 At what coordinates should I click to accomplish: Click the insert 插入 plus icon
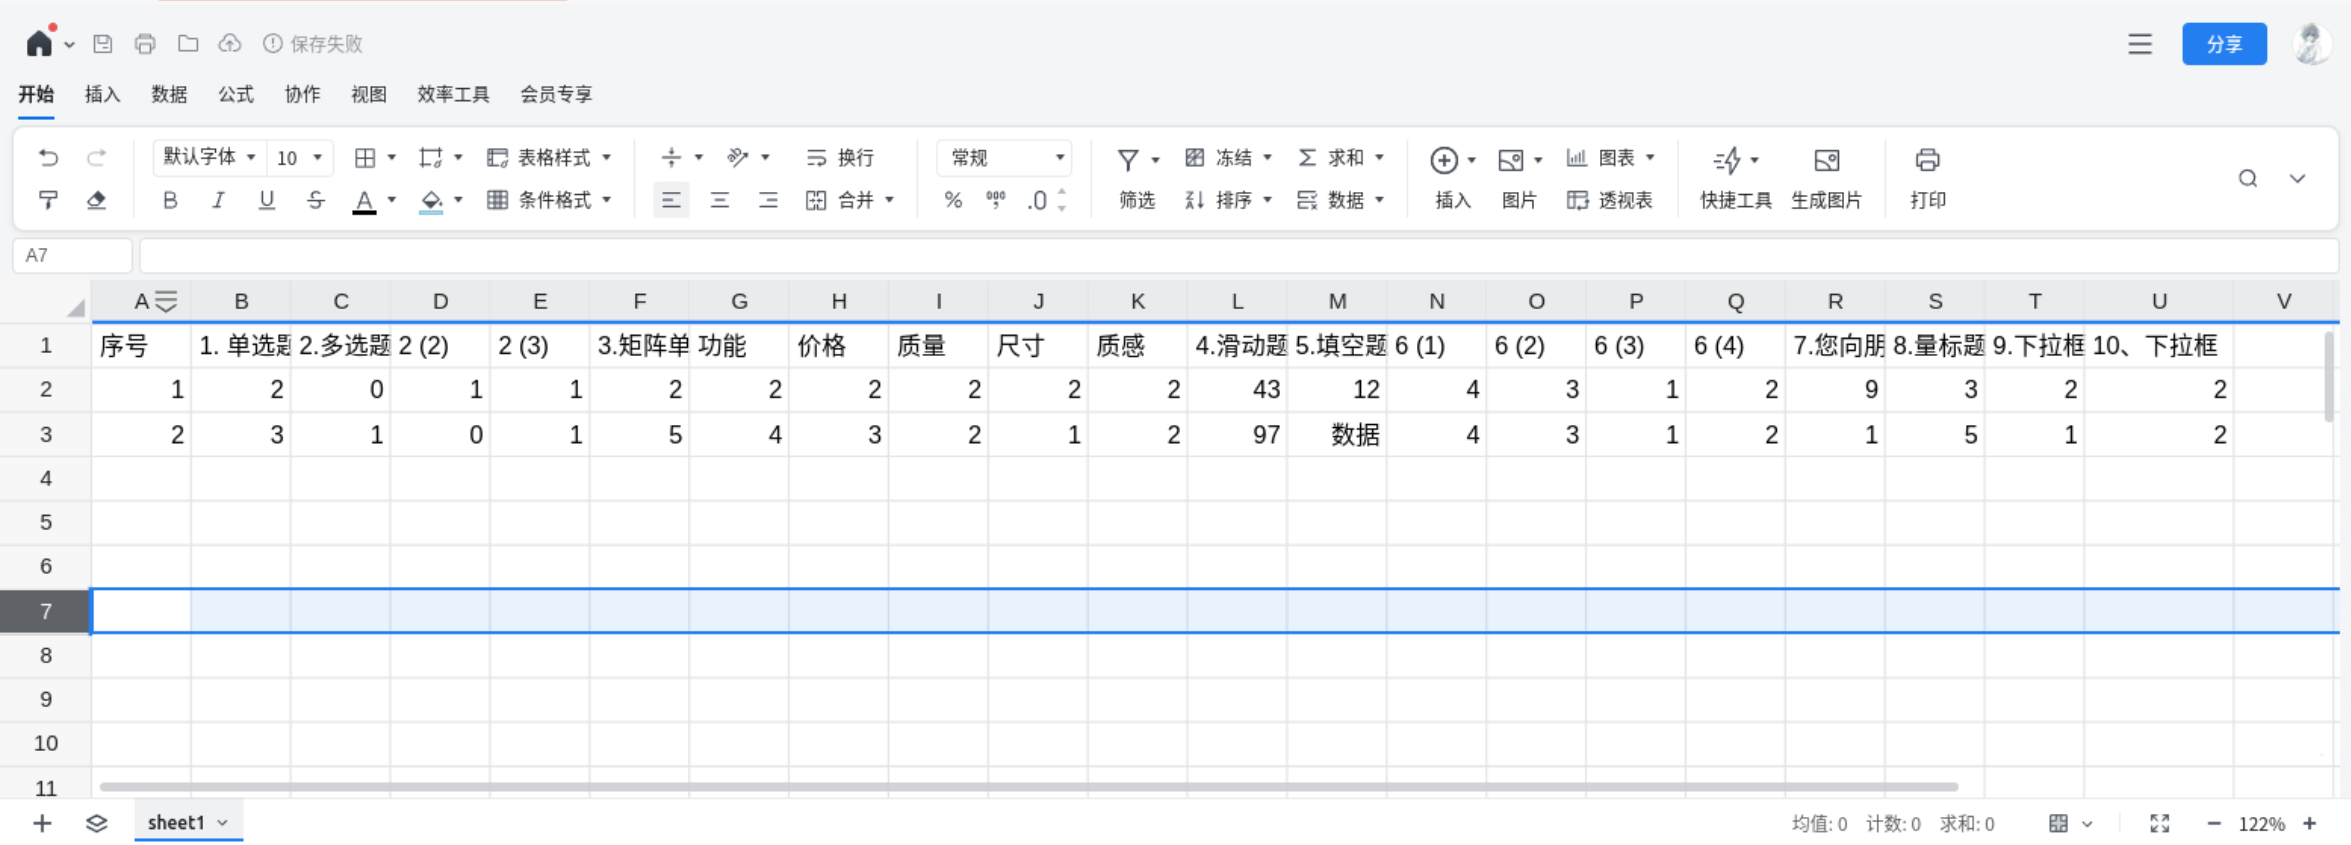tap(1443, 160)
